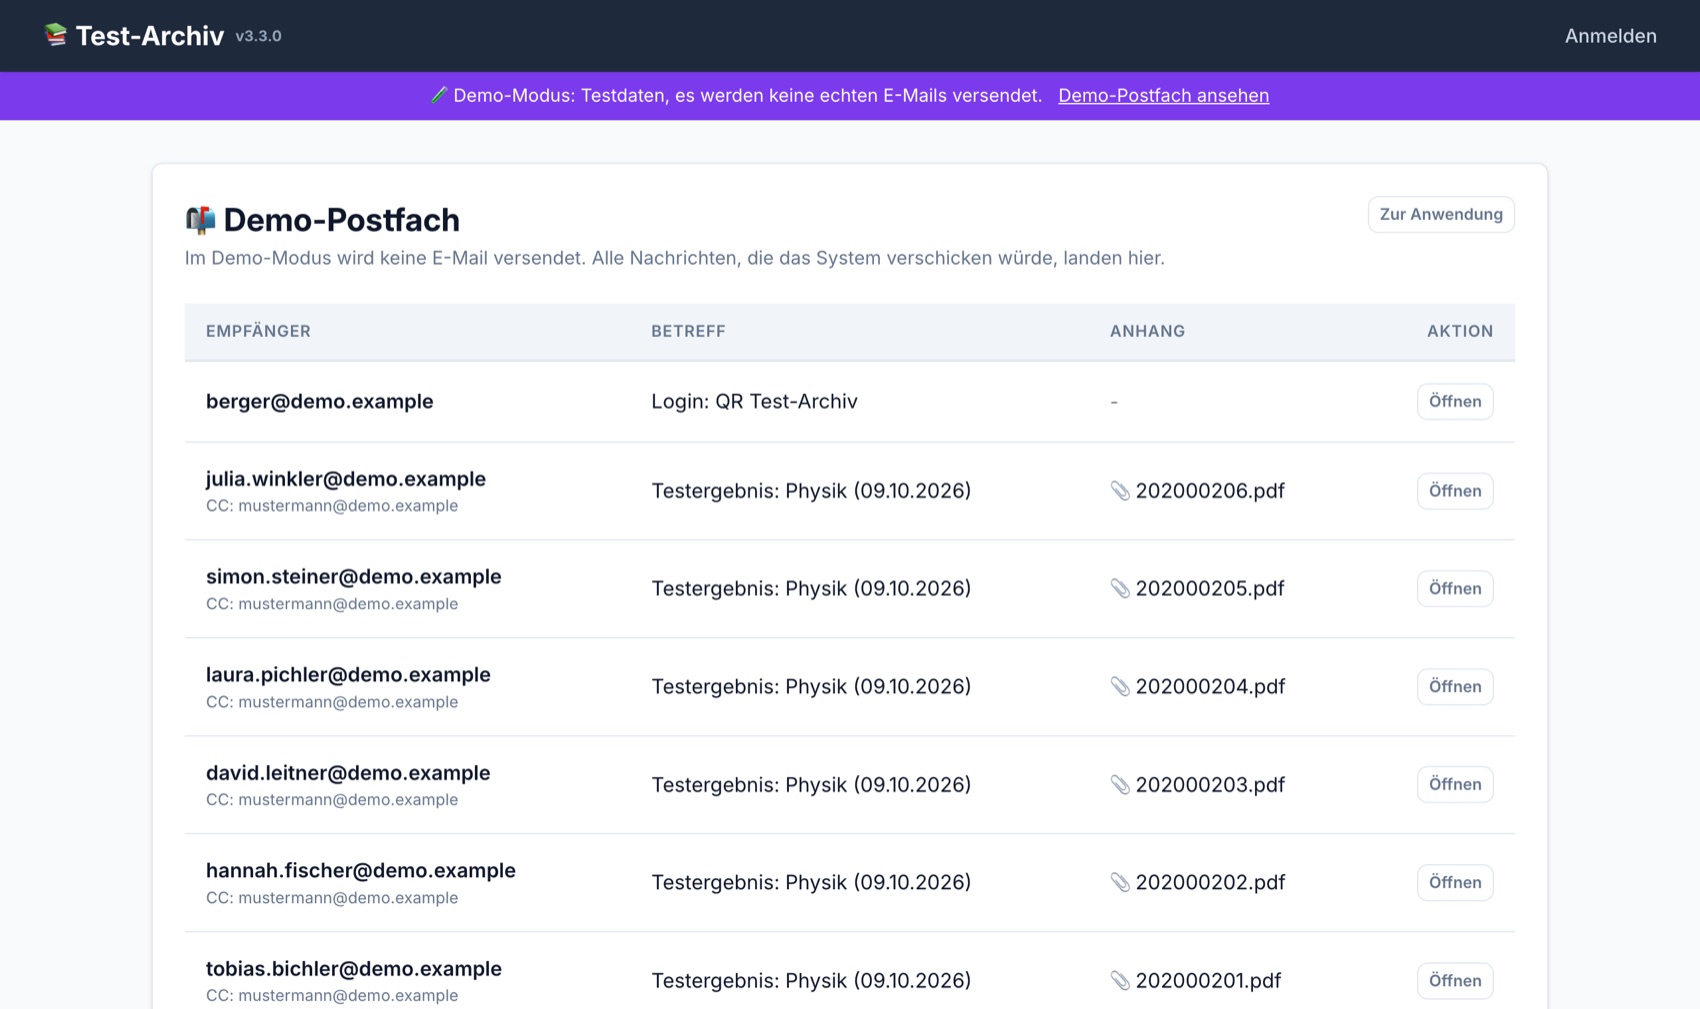Open the mail to laura.pichler
The width and height of the screenshot is (1700, 1009).
pyautogui.click(x=1455, y=686)
